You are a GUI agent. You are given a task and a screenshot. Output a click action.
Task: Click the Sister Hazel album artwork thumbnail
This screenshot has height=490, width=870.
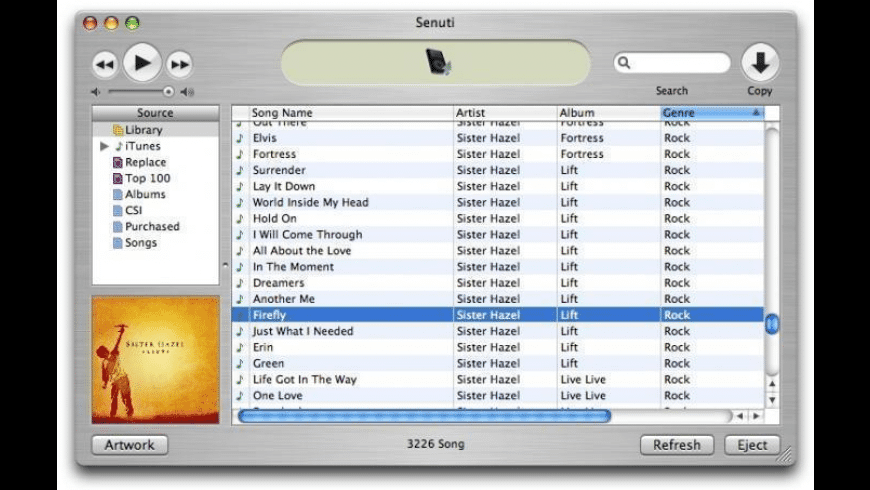[155, 360]
